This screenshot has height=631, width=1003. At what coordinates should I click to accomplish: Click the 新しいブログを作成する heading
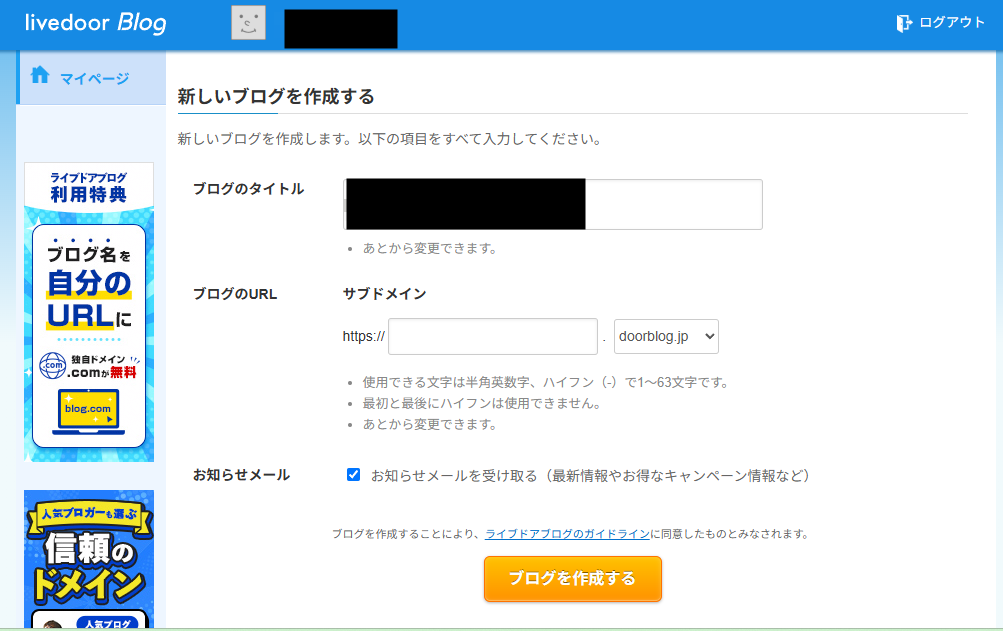(276, 97)
